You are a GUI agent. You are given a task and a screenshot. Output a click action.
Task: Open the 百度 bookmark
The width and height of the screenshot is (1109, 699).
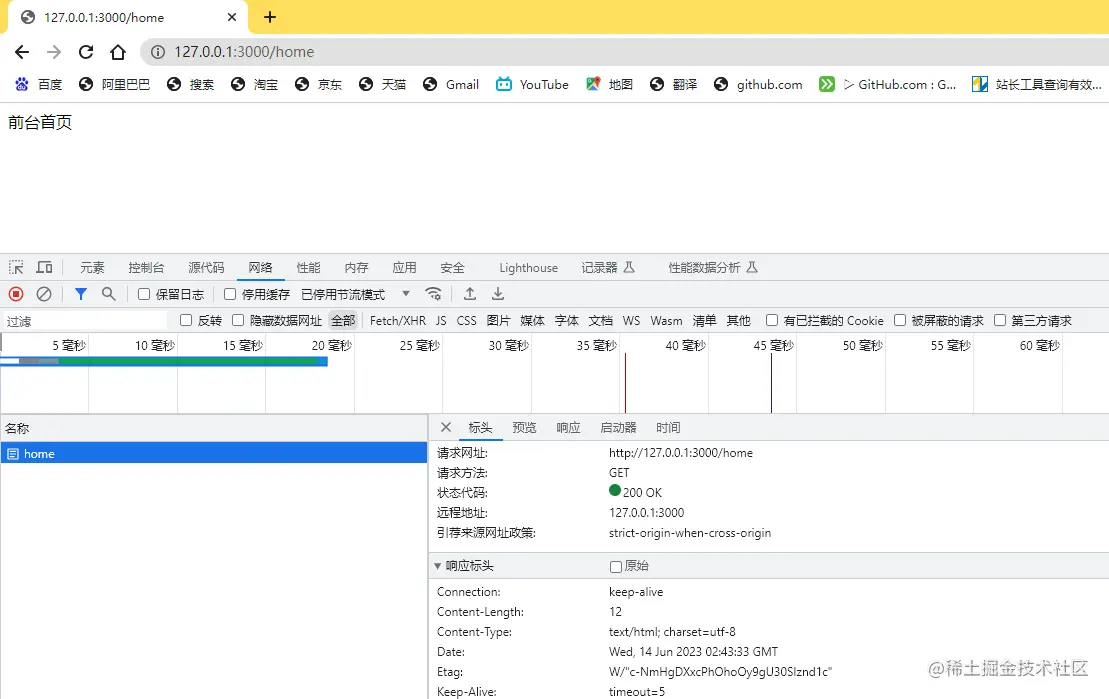point(38,84)
